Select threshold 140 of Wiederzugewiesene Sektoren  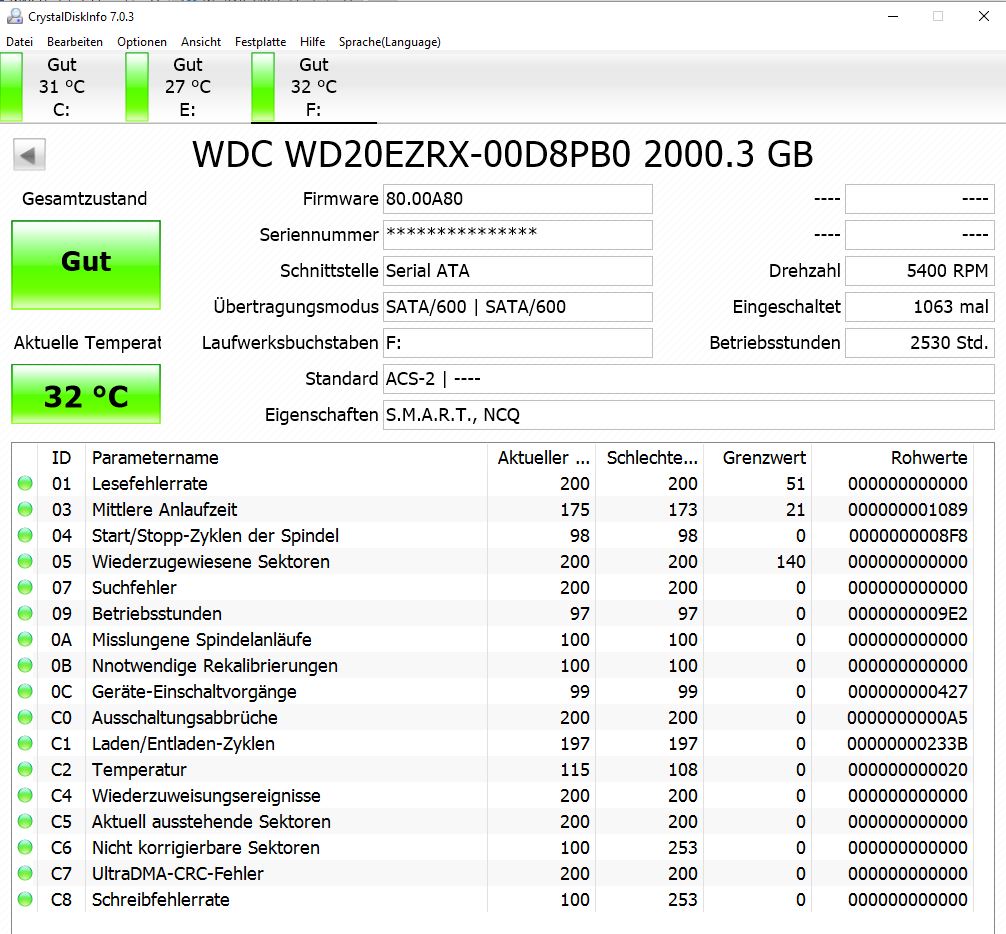pos(790,561)
